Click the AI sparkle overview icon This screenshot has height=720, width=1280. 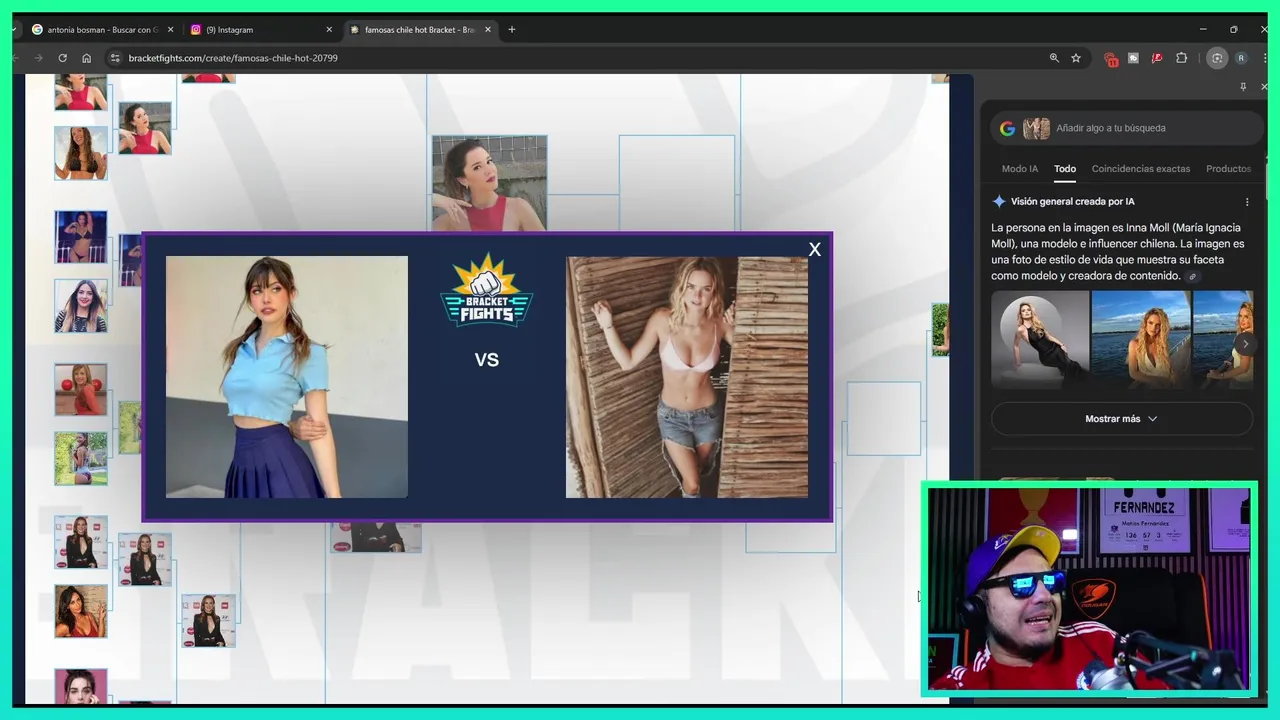point(999,201)
